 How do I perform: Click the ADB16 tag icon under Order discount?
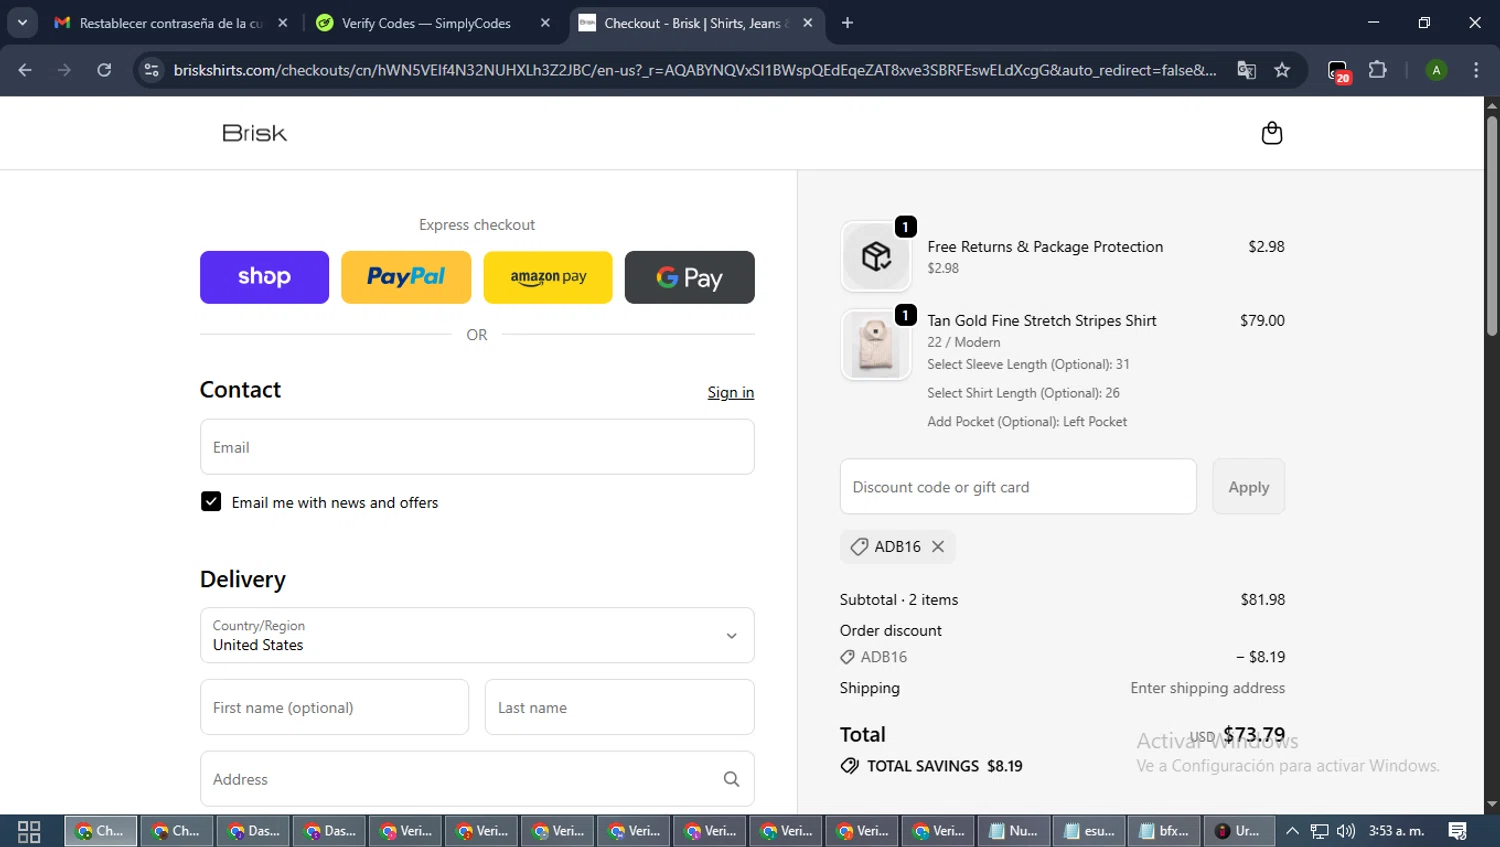coord(847,657)
